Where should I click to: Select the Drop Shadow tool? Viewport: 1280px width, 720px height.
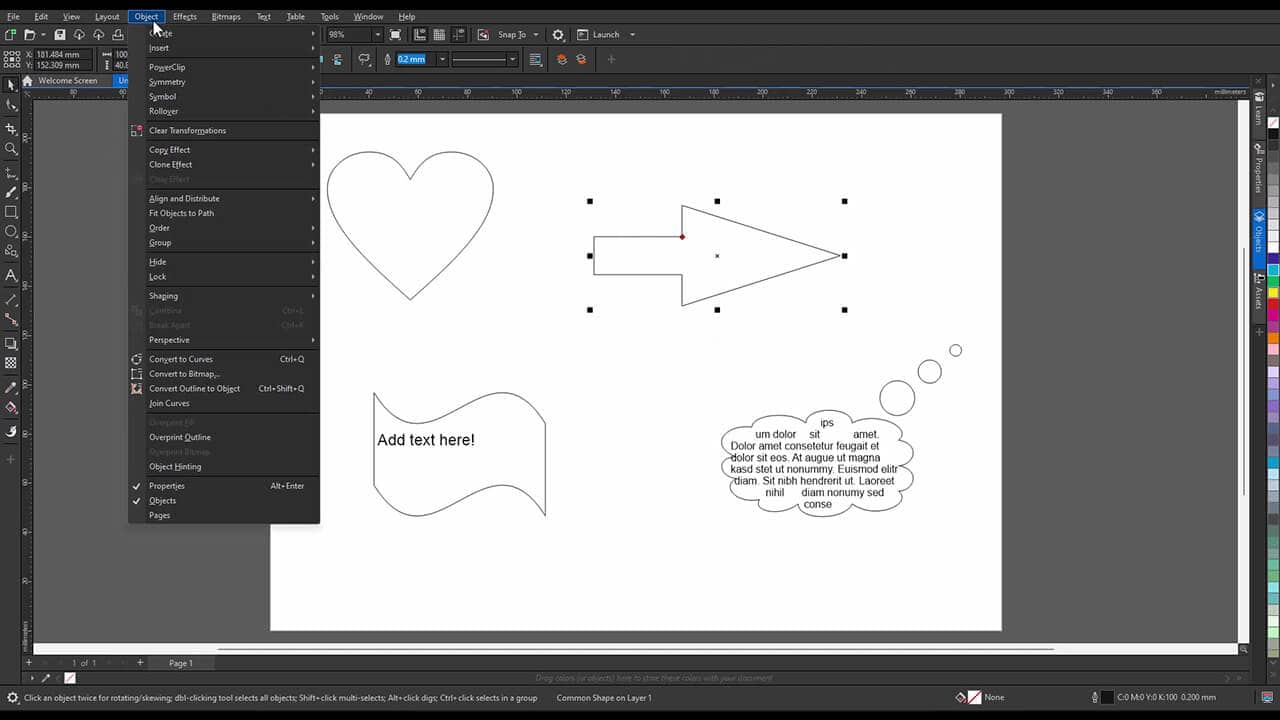click(11, 343)
